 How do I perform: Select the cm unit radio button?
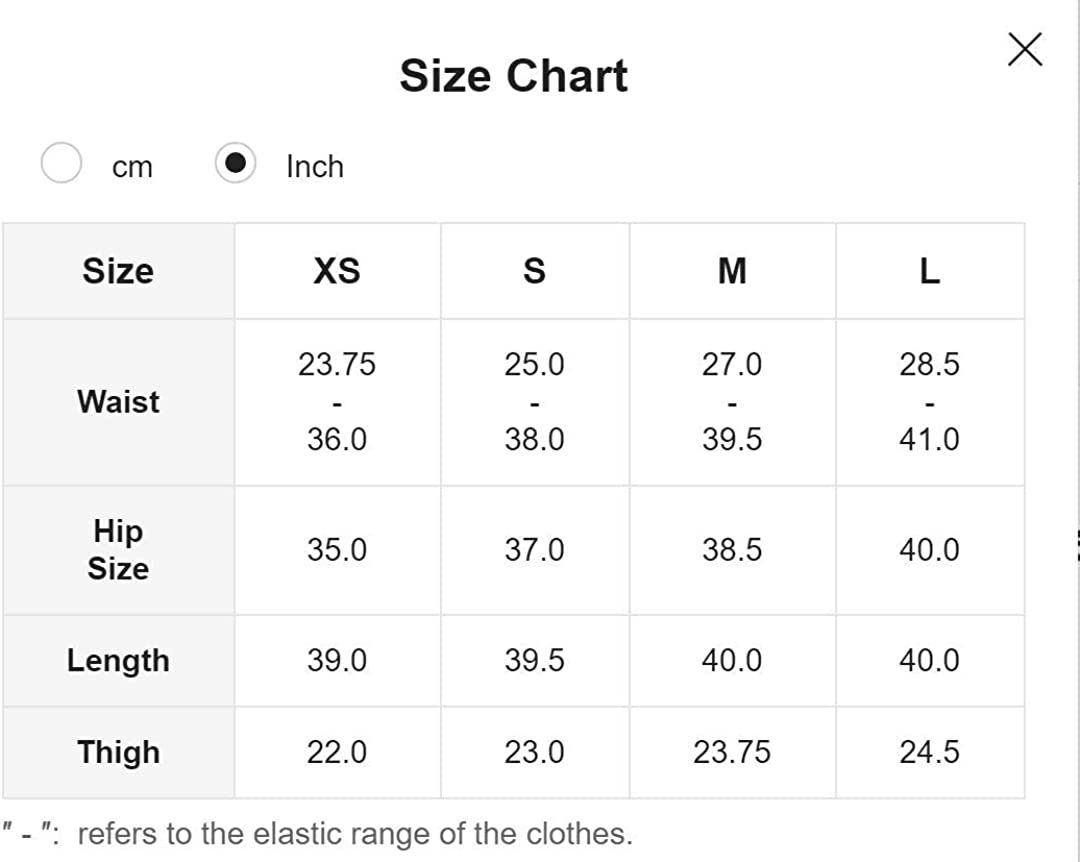pyautogui.click(x=61, y=163)
